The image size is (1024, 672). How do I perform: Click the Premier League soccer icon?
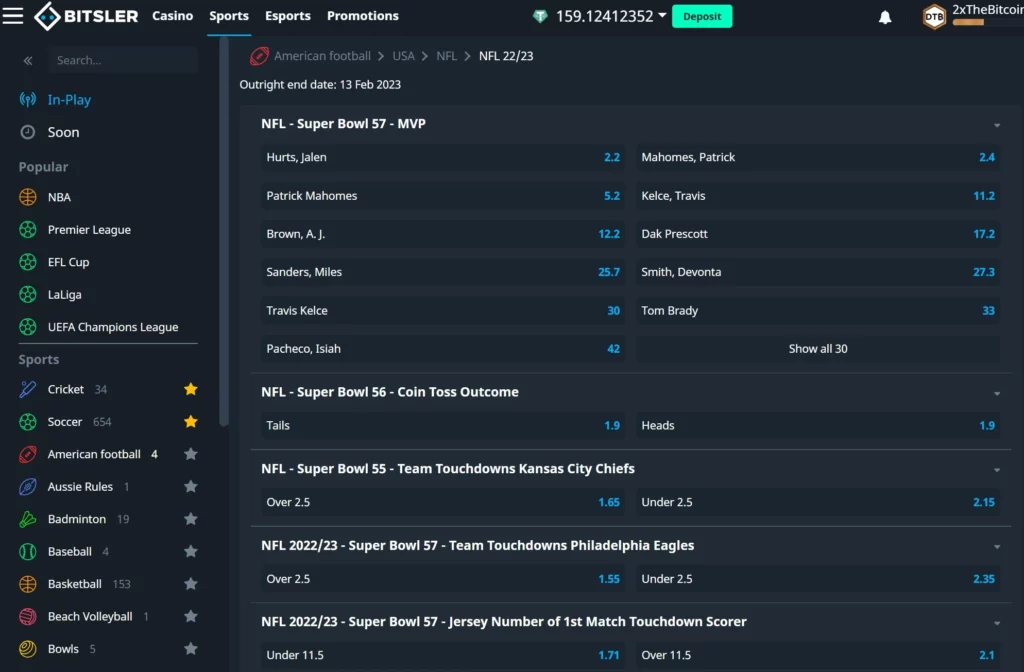point(27,229)
